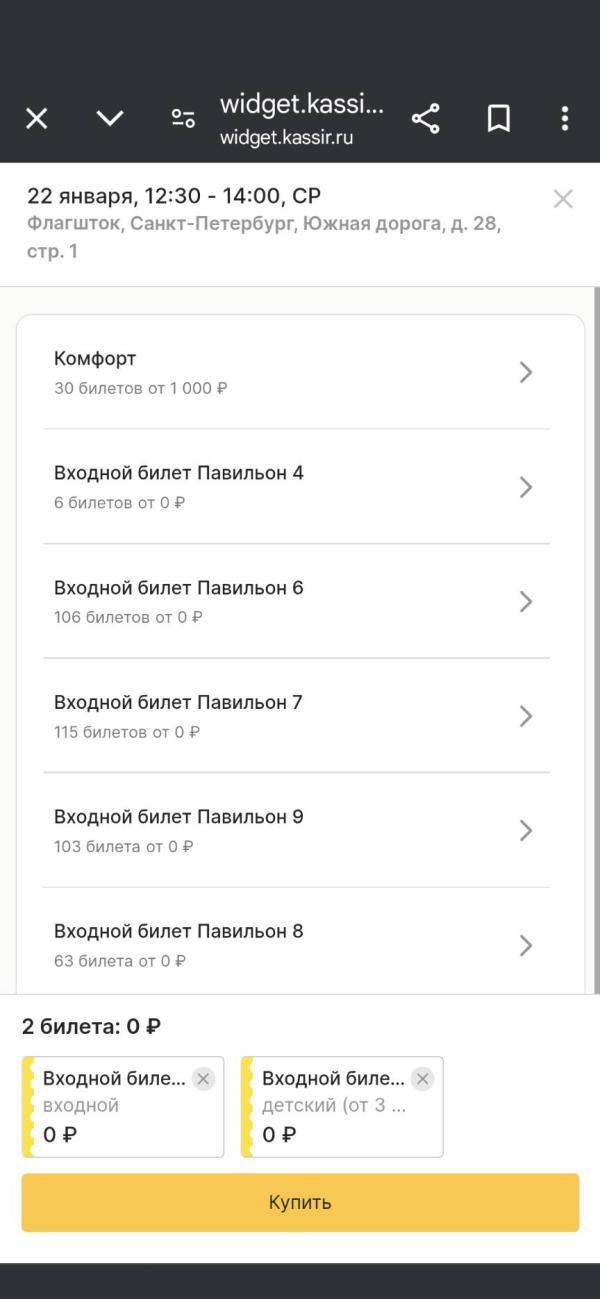Remove the входной ticket from cart

[203, 1078]
